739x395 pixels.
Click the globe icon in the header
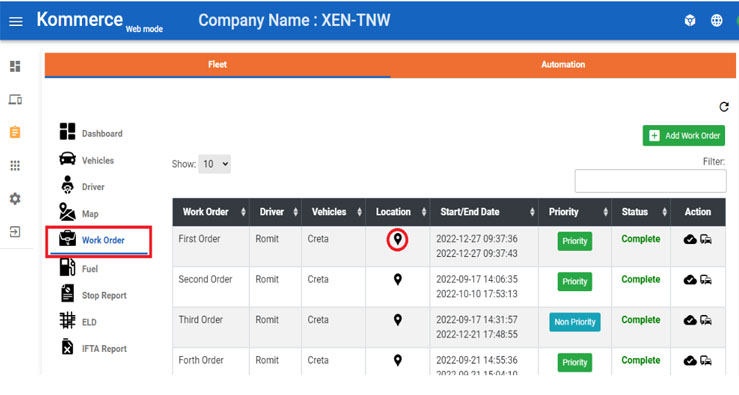716,21
